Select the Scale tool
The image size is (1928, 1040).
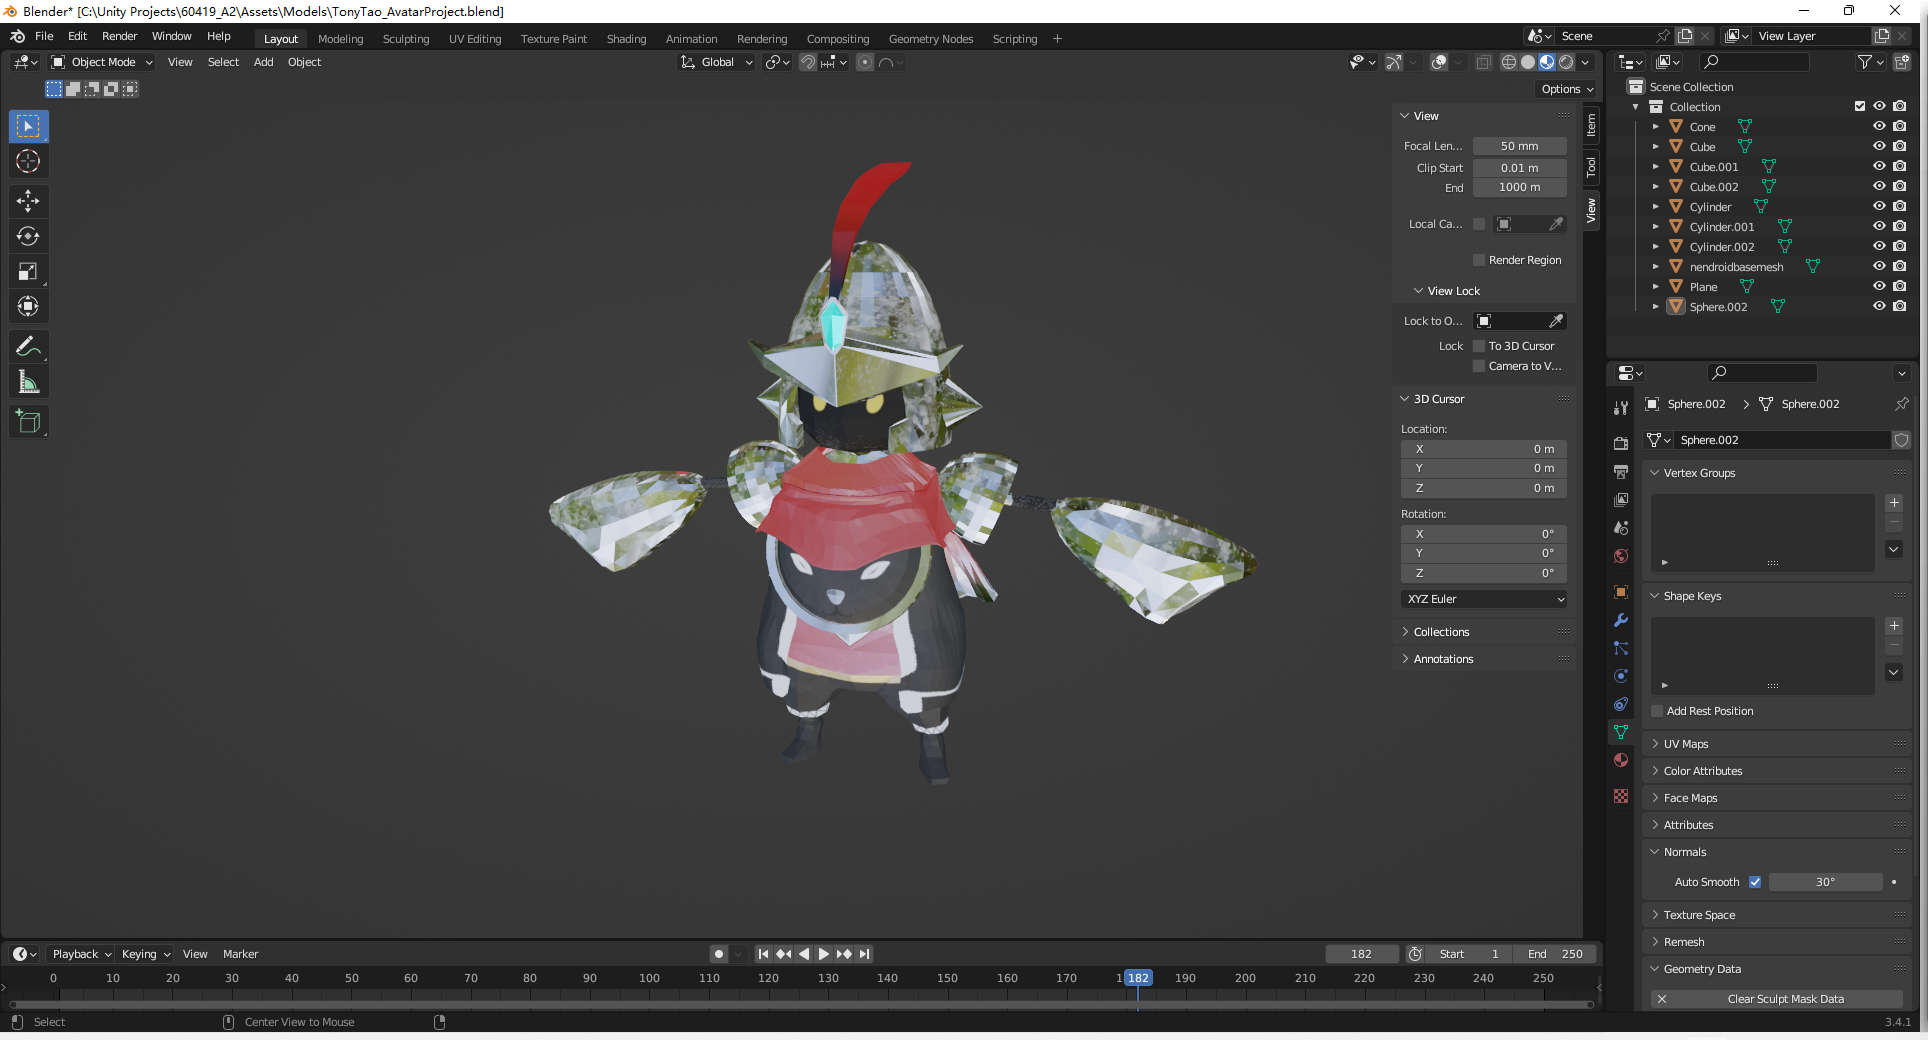[28, 271]
